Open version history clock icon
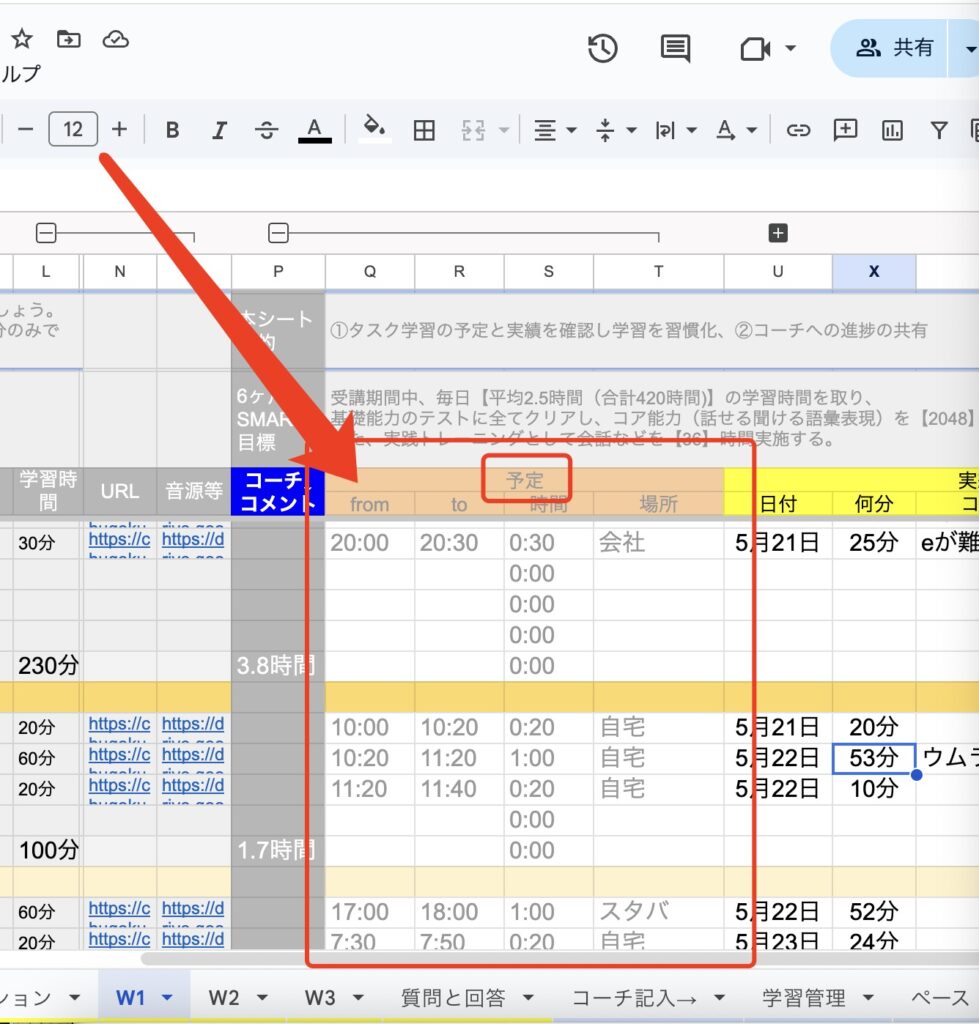979x1024 pixels. pos(602,48)
